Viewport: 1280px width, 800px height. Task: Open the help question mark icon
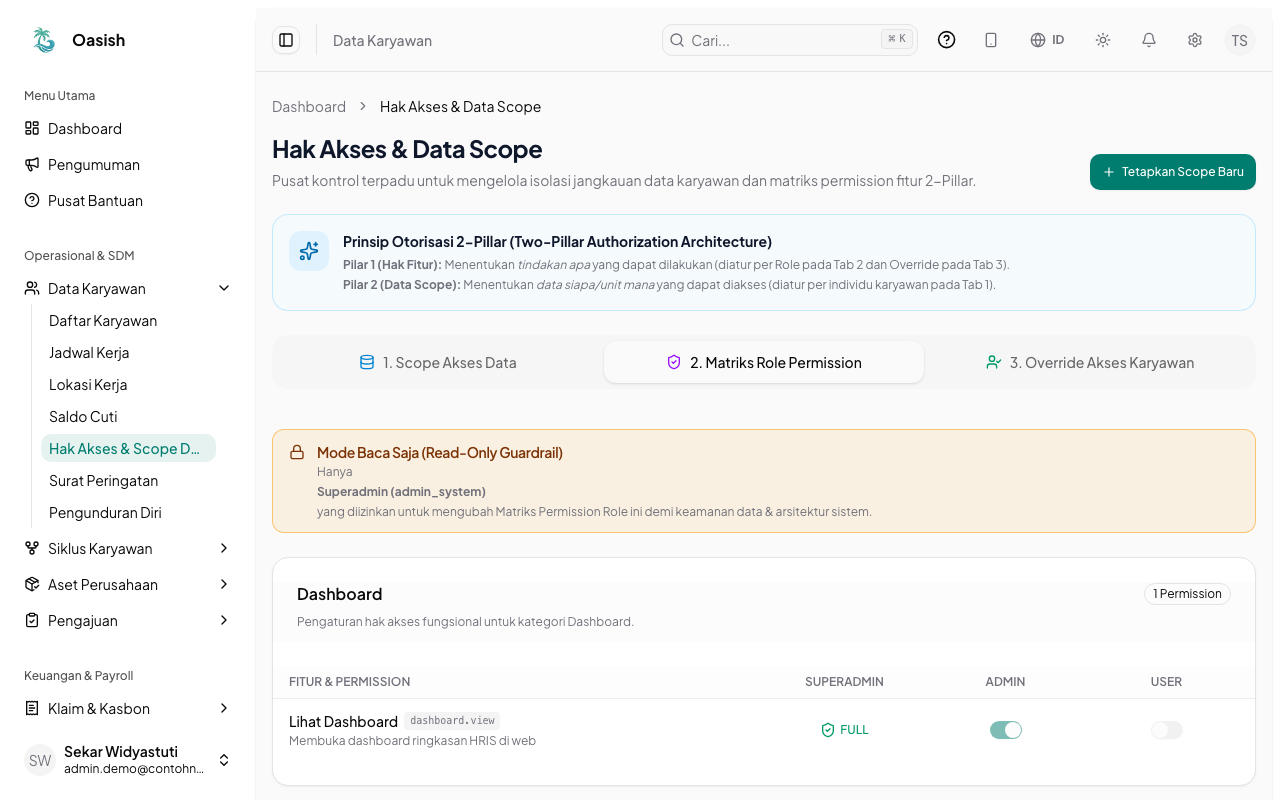click(x=946, y=40)
